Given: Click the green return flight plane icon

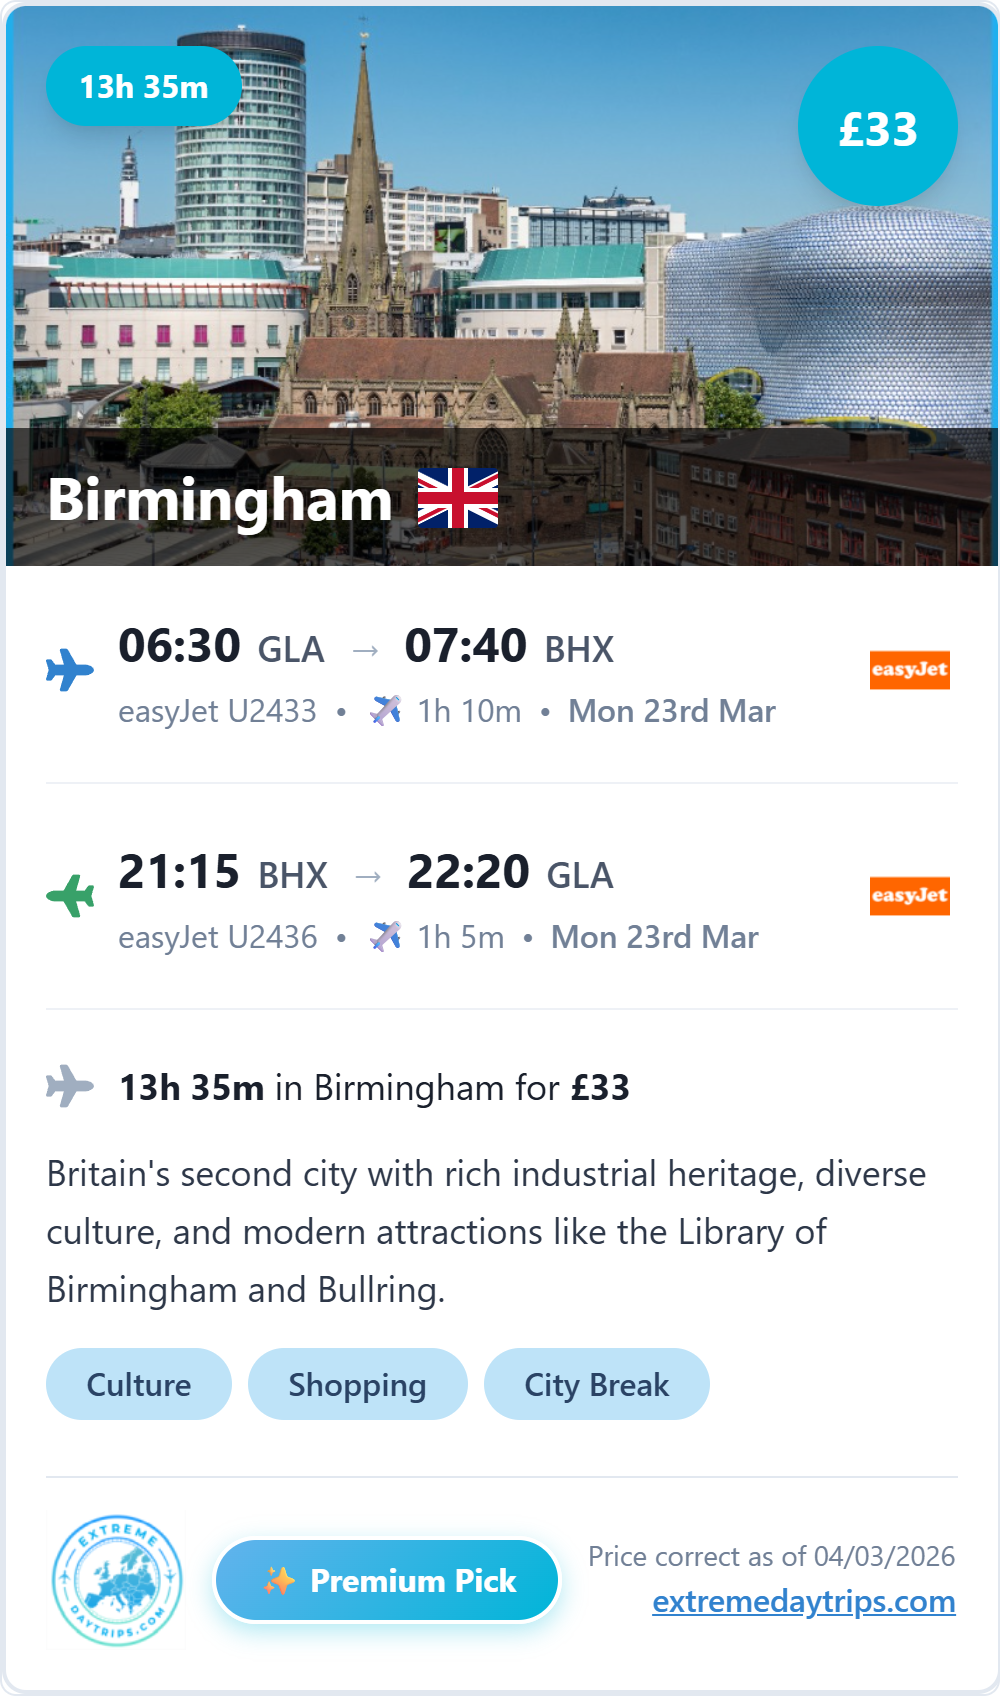Looking at the screenshot, I should 70,895.
